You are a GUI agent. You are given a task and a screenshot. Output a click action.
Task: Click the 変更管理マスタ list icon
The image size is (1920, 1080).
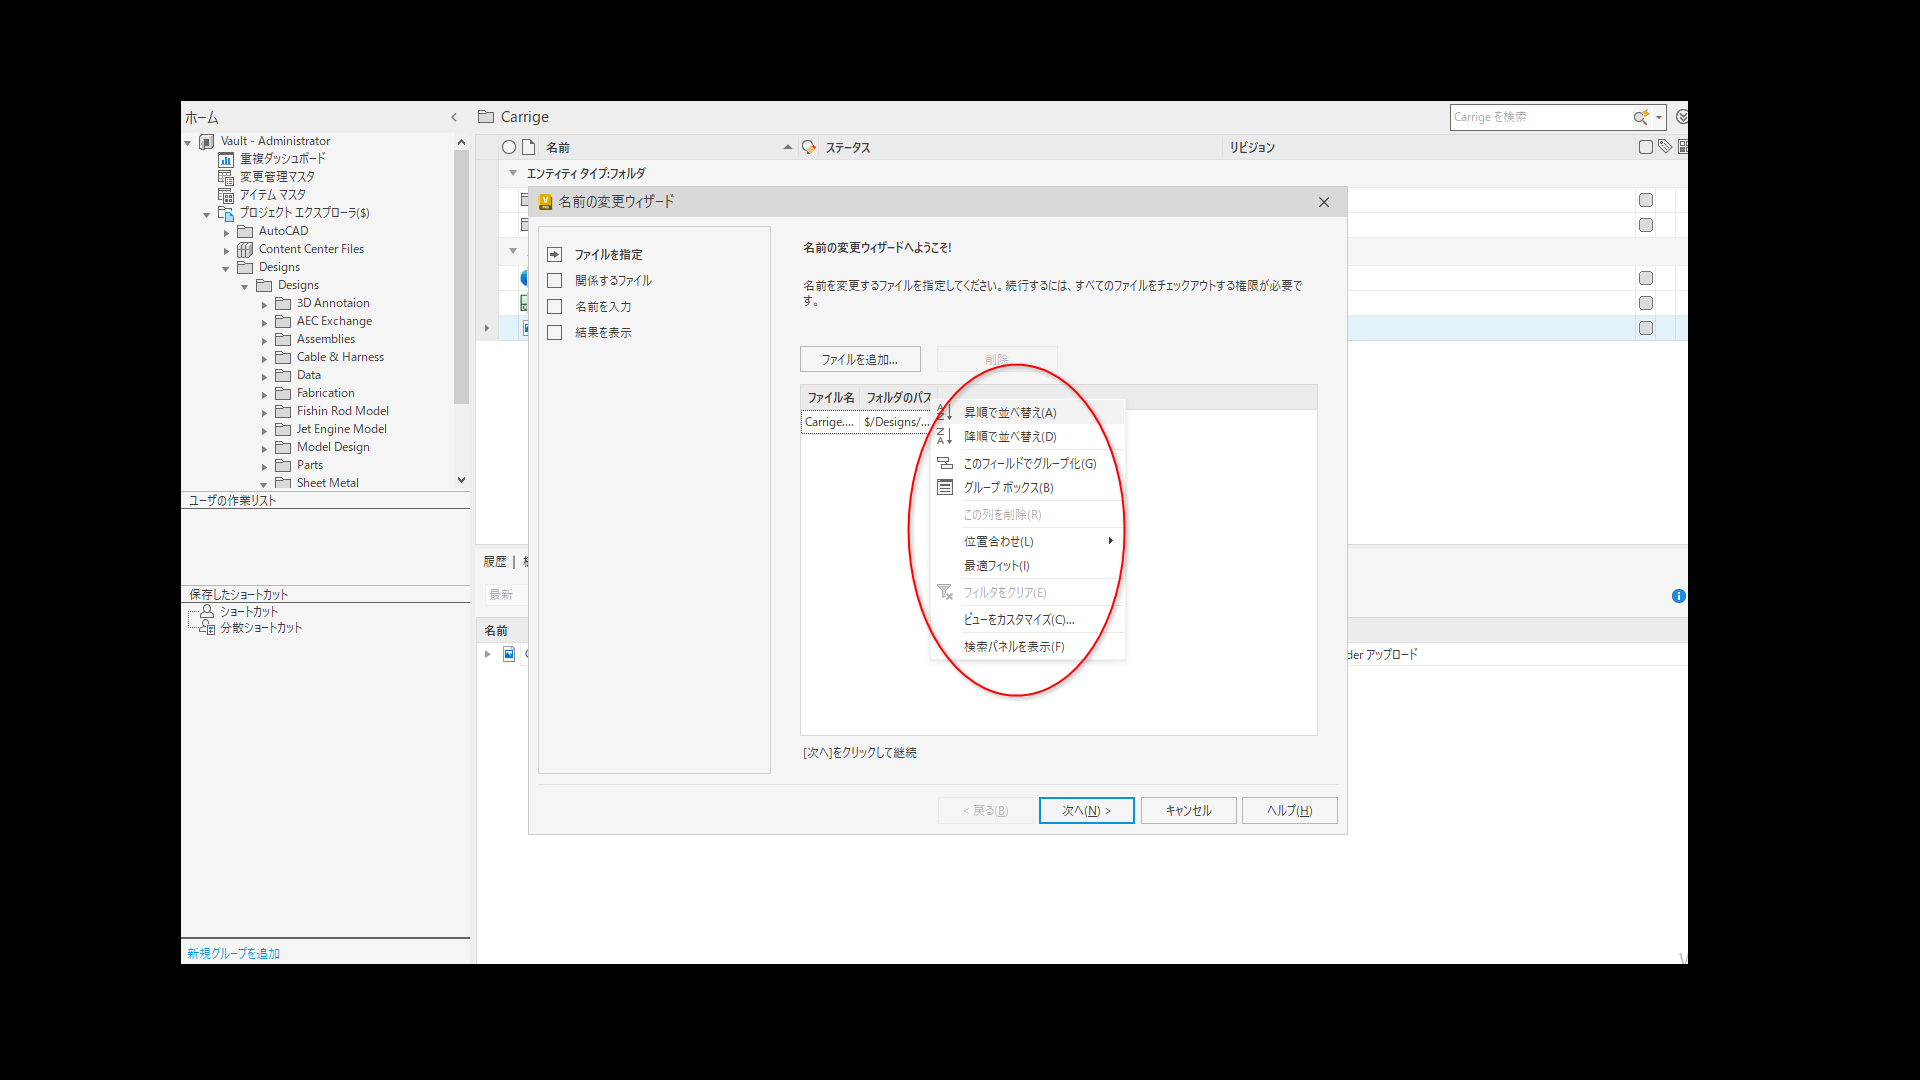pyautogui.click(x=226, y=177)
